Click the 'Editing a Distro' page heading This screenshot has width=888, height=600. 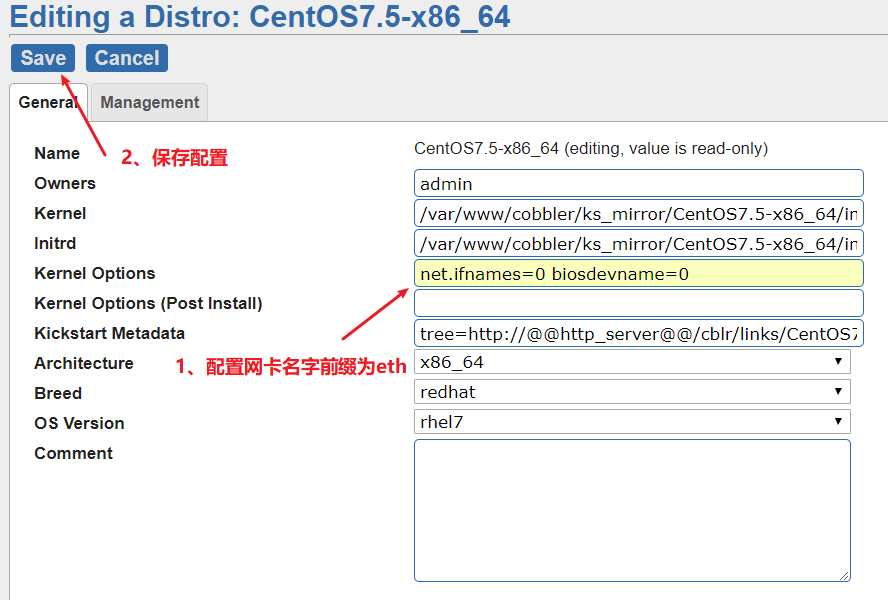click(x=260, y=16)
